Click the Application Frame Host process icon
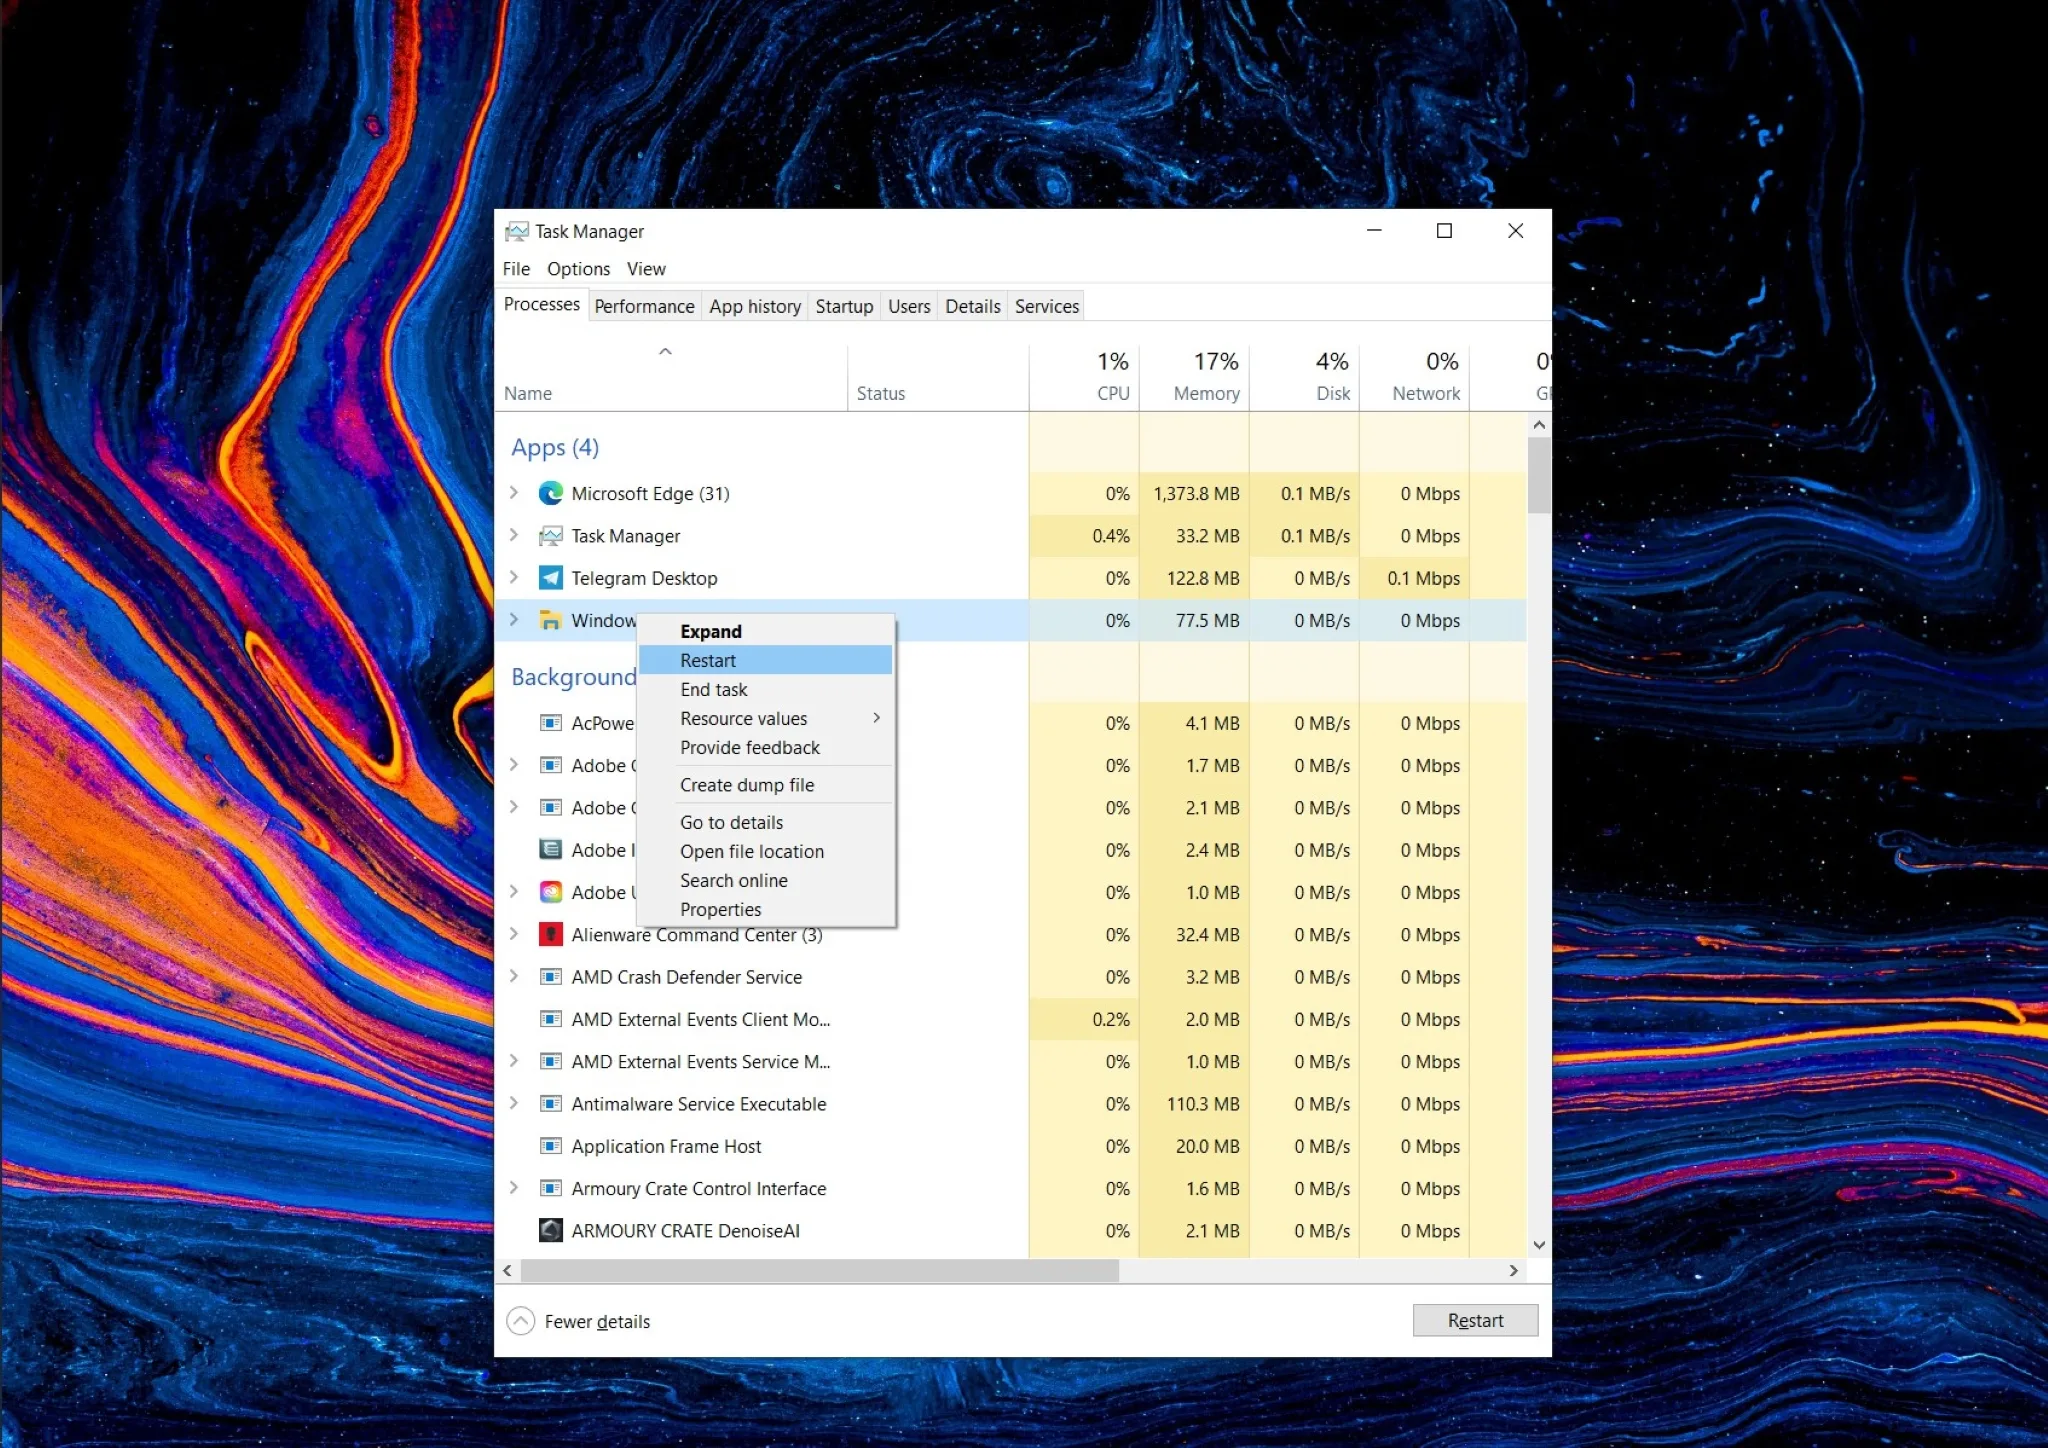 point(551,1146)
